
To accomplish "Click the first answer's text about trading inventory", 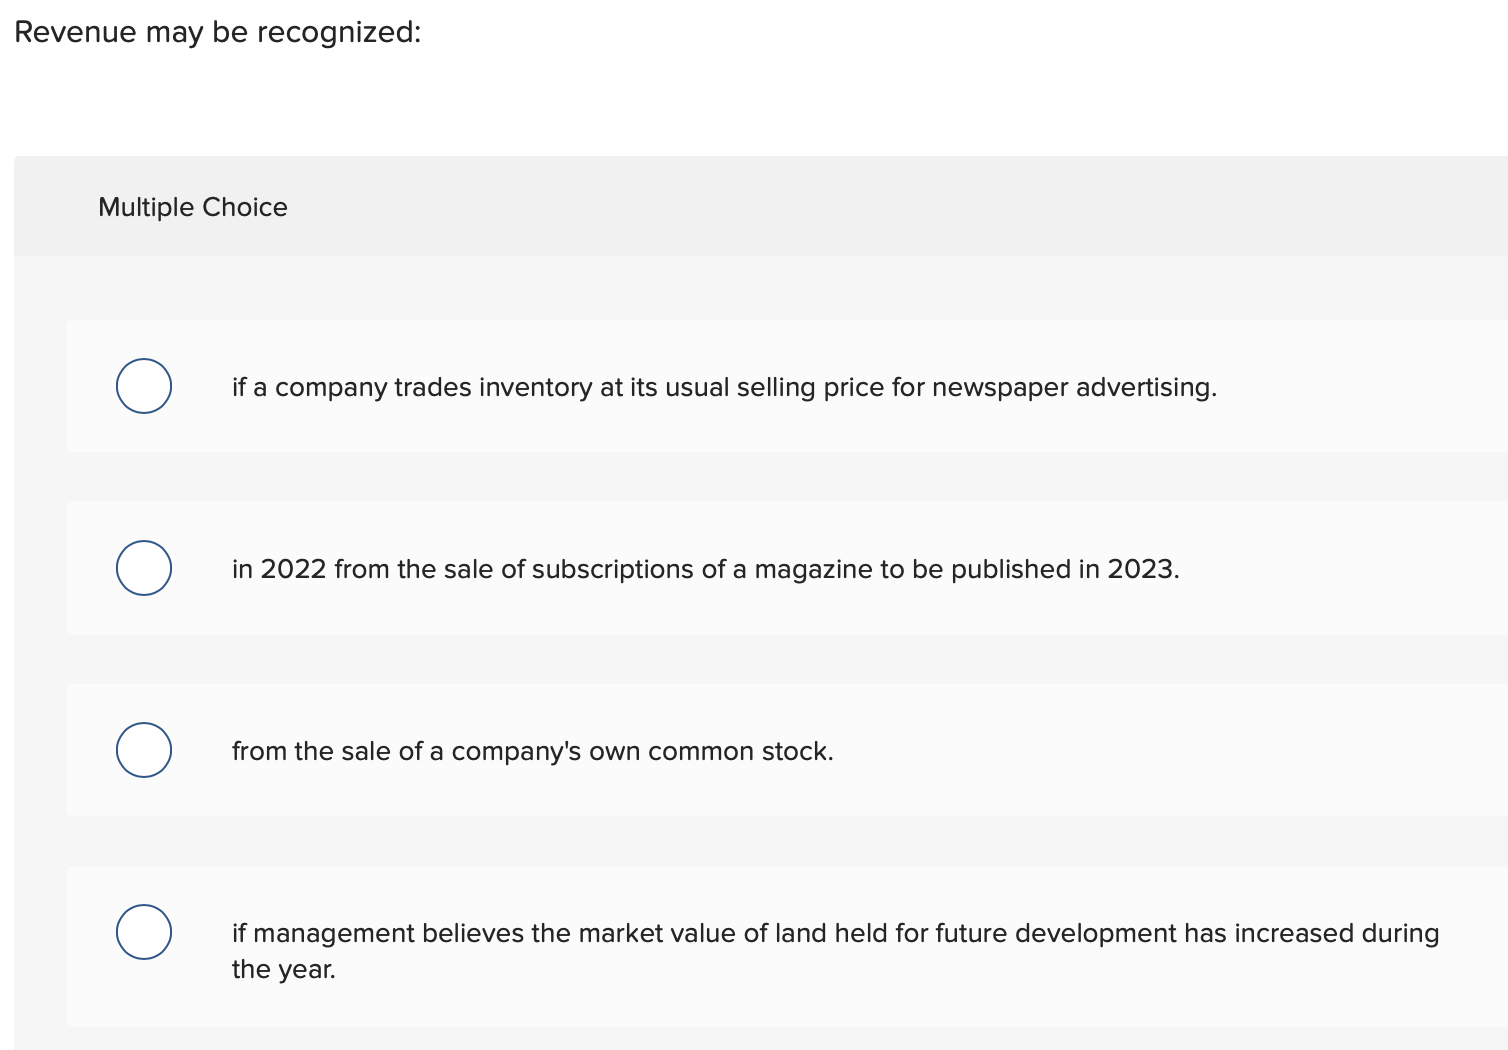I will pyautogui.click(x=723, y=388).
